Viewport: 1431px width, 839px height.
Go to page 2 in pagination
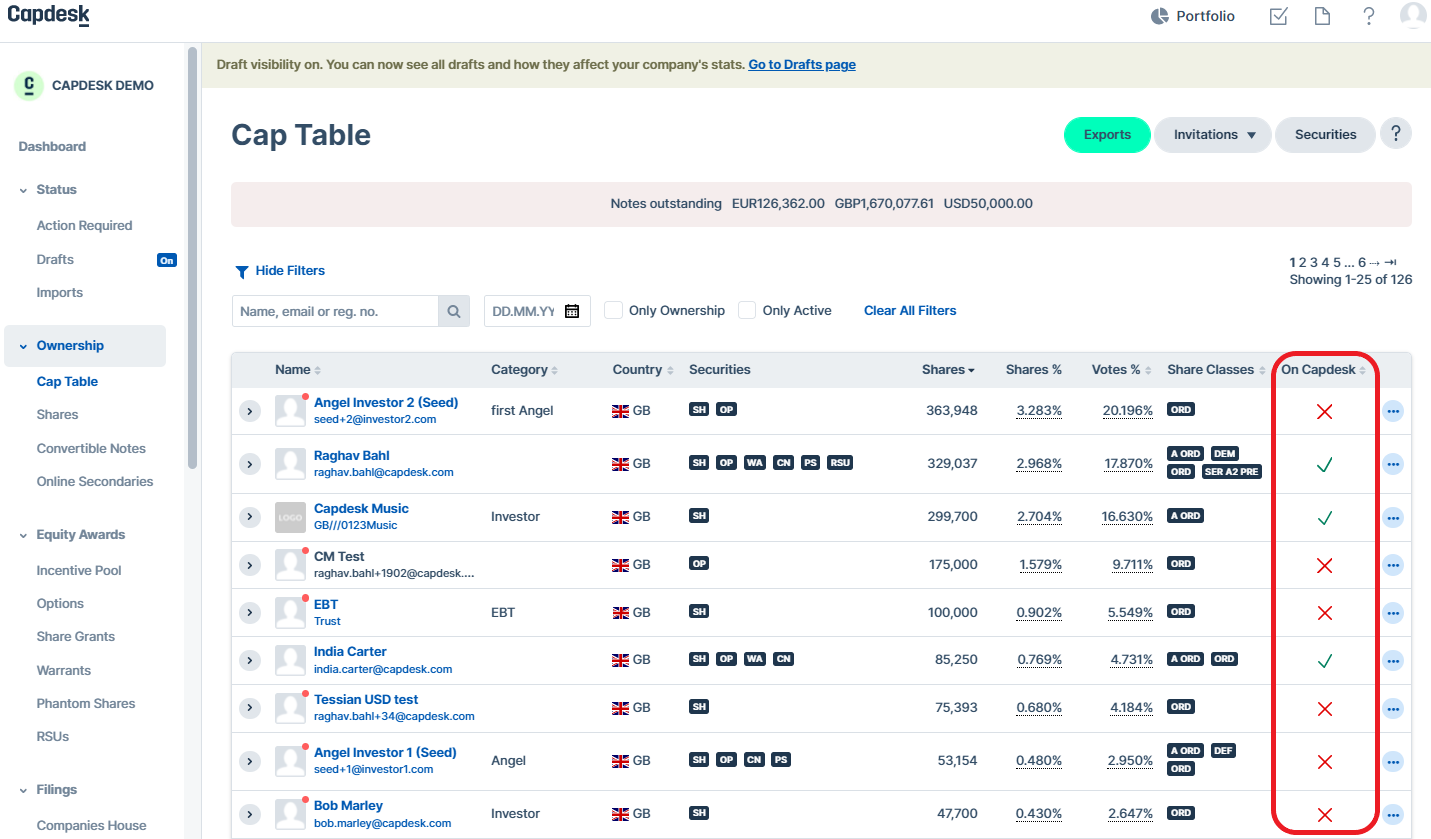click(1303, 262)
